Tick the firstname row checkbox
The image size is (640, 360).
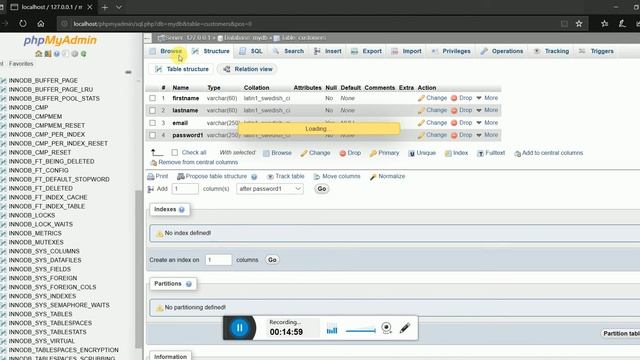click(153, 98)
